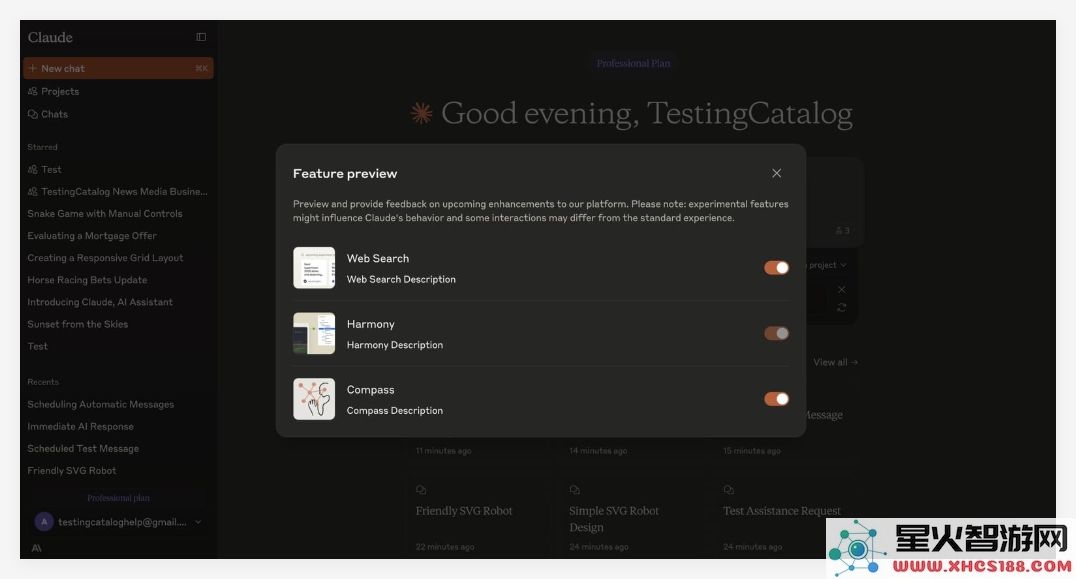Click the Claude logo title
The height and width of the screenshot is (579, 1076).
[50, 37]
